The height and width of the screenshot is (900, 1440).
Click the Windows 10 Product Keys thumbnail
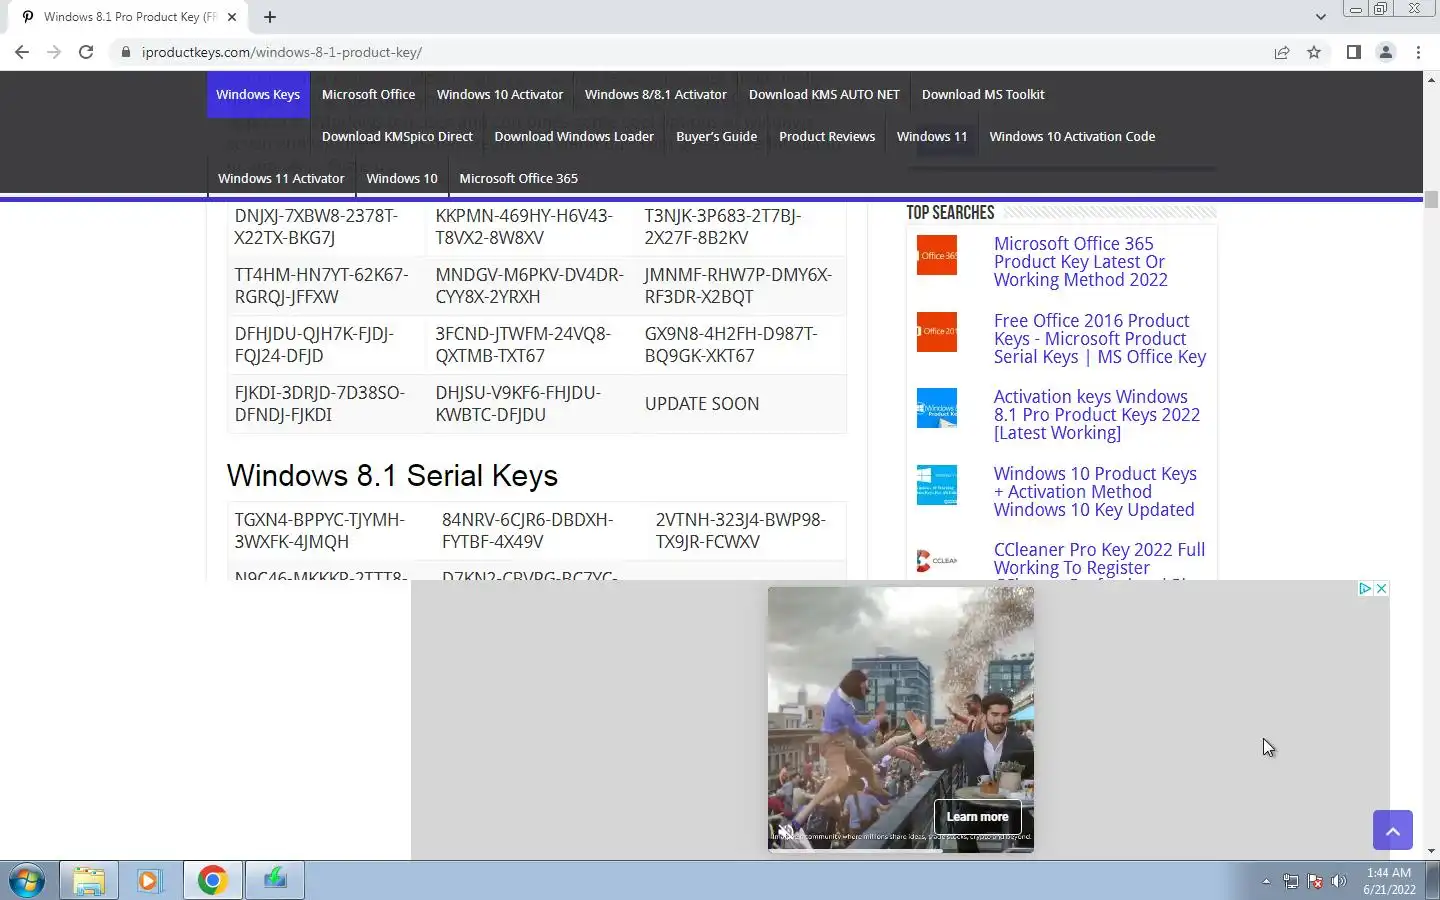937,485
